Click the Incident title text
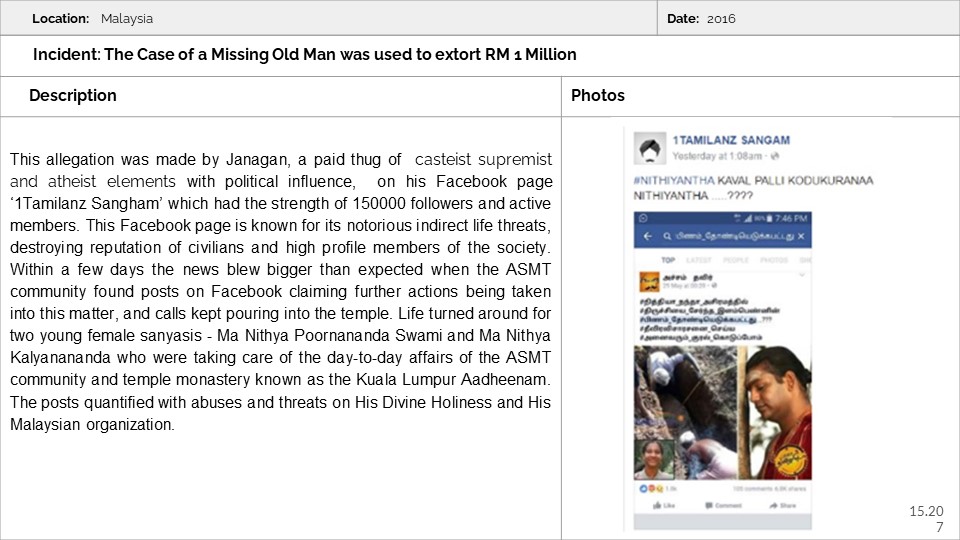 [305, 55]
